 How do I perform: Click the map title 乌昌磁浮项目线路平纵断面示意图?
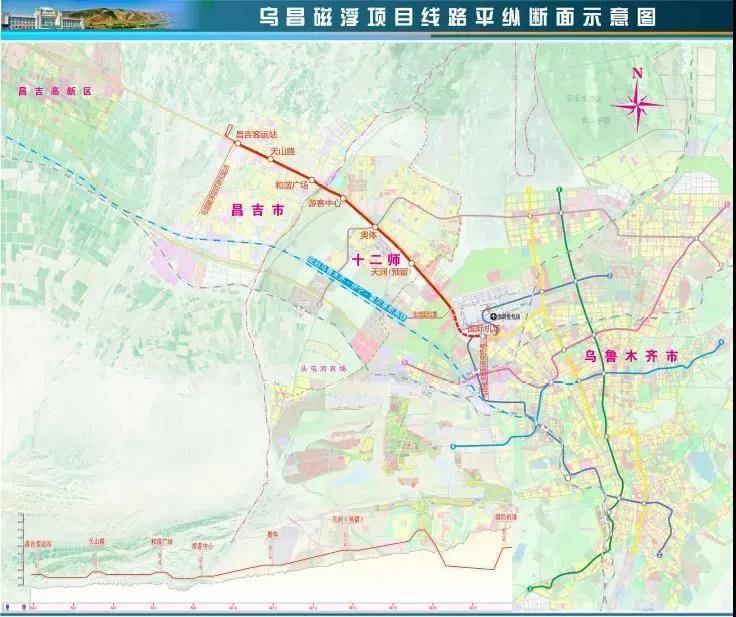tap(457, 17)
